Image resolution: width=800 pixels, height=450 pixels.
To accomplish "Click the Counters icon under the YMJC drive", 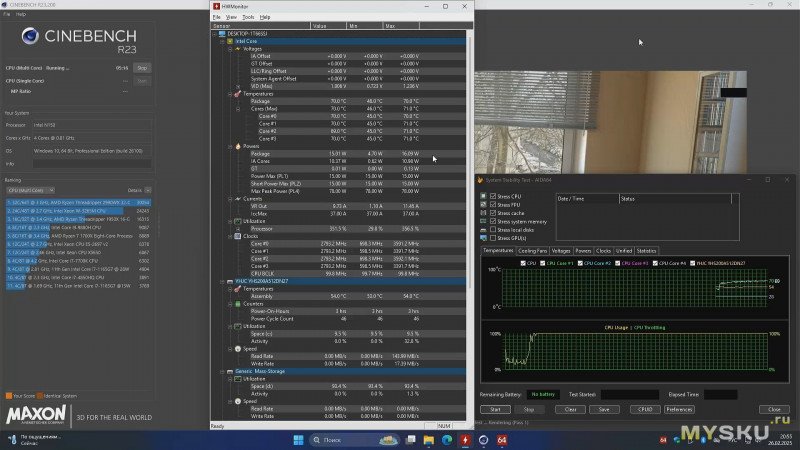I will click(238, 304).
